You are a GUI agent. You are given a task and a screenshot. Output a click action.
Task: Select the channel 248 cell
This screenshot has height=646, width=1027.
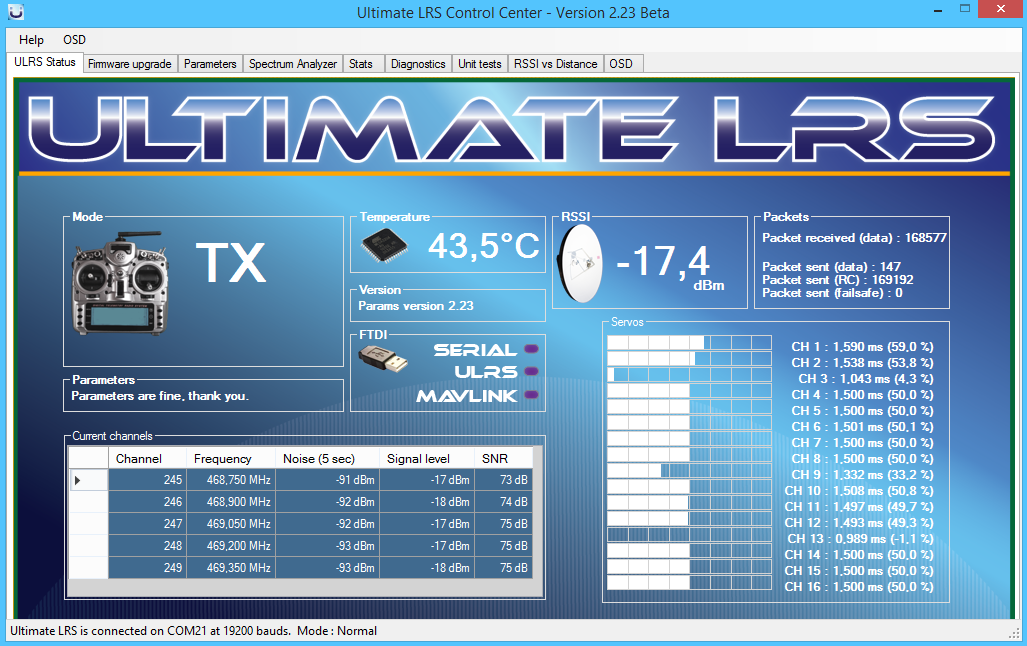pos(147,546)
